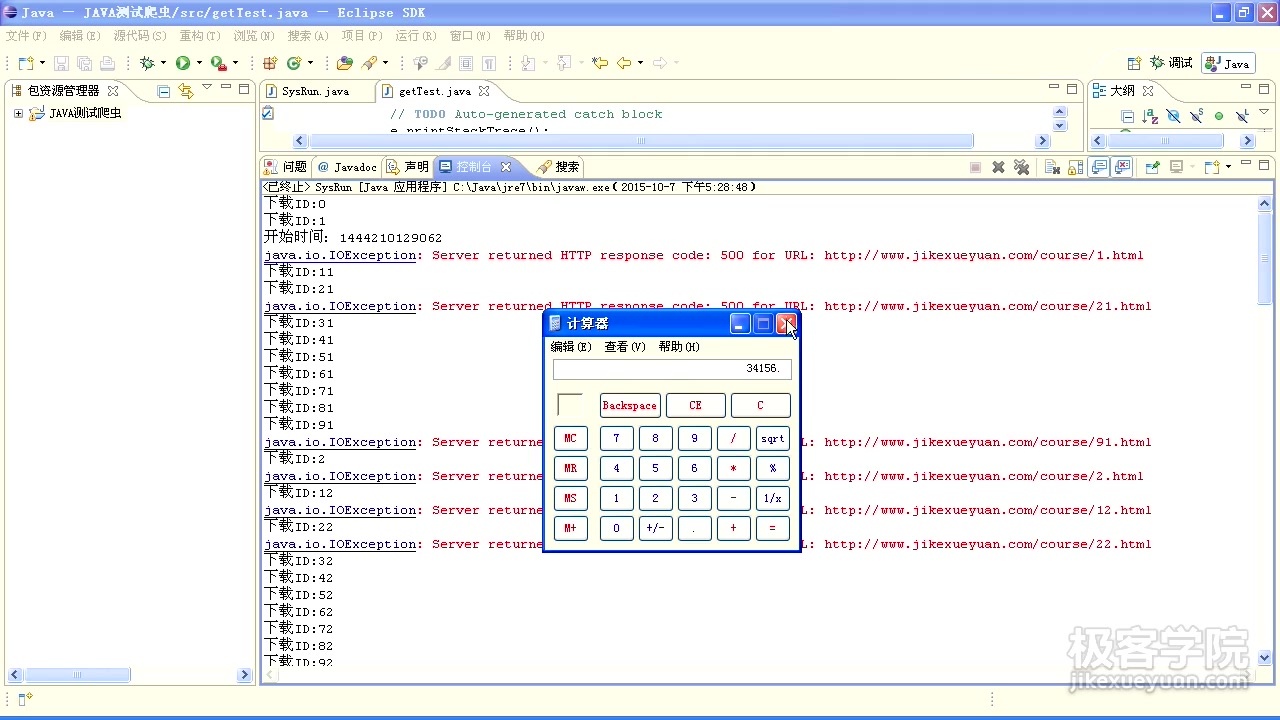Open the External Tools dropdown arrow
Image resolution: width=1280 pixels, height=720 pixels.
click(235, 63)
